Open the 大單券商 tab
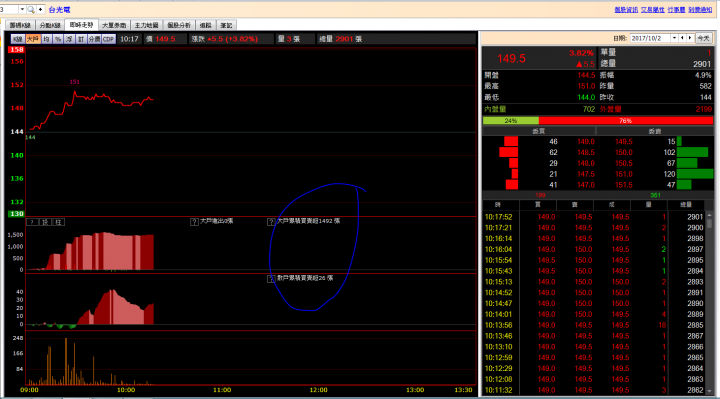The height and width of the screenshot is (399, 720). click(x=114, y=25)
